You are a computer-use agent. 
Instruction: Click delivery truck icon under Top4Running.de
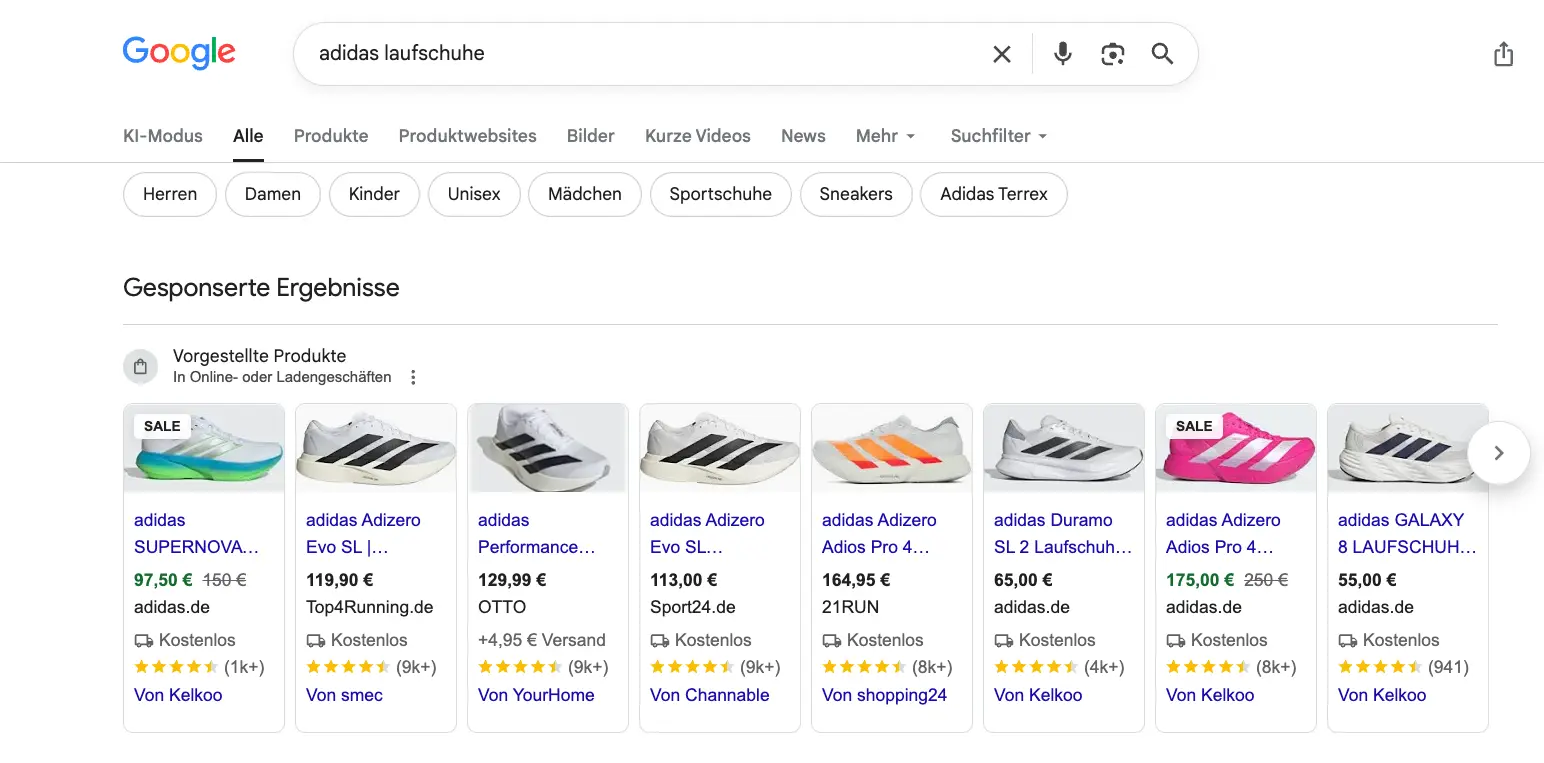click(316, 640)
